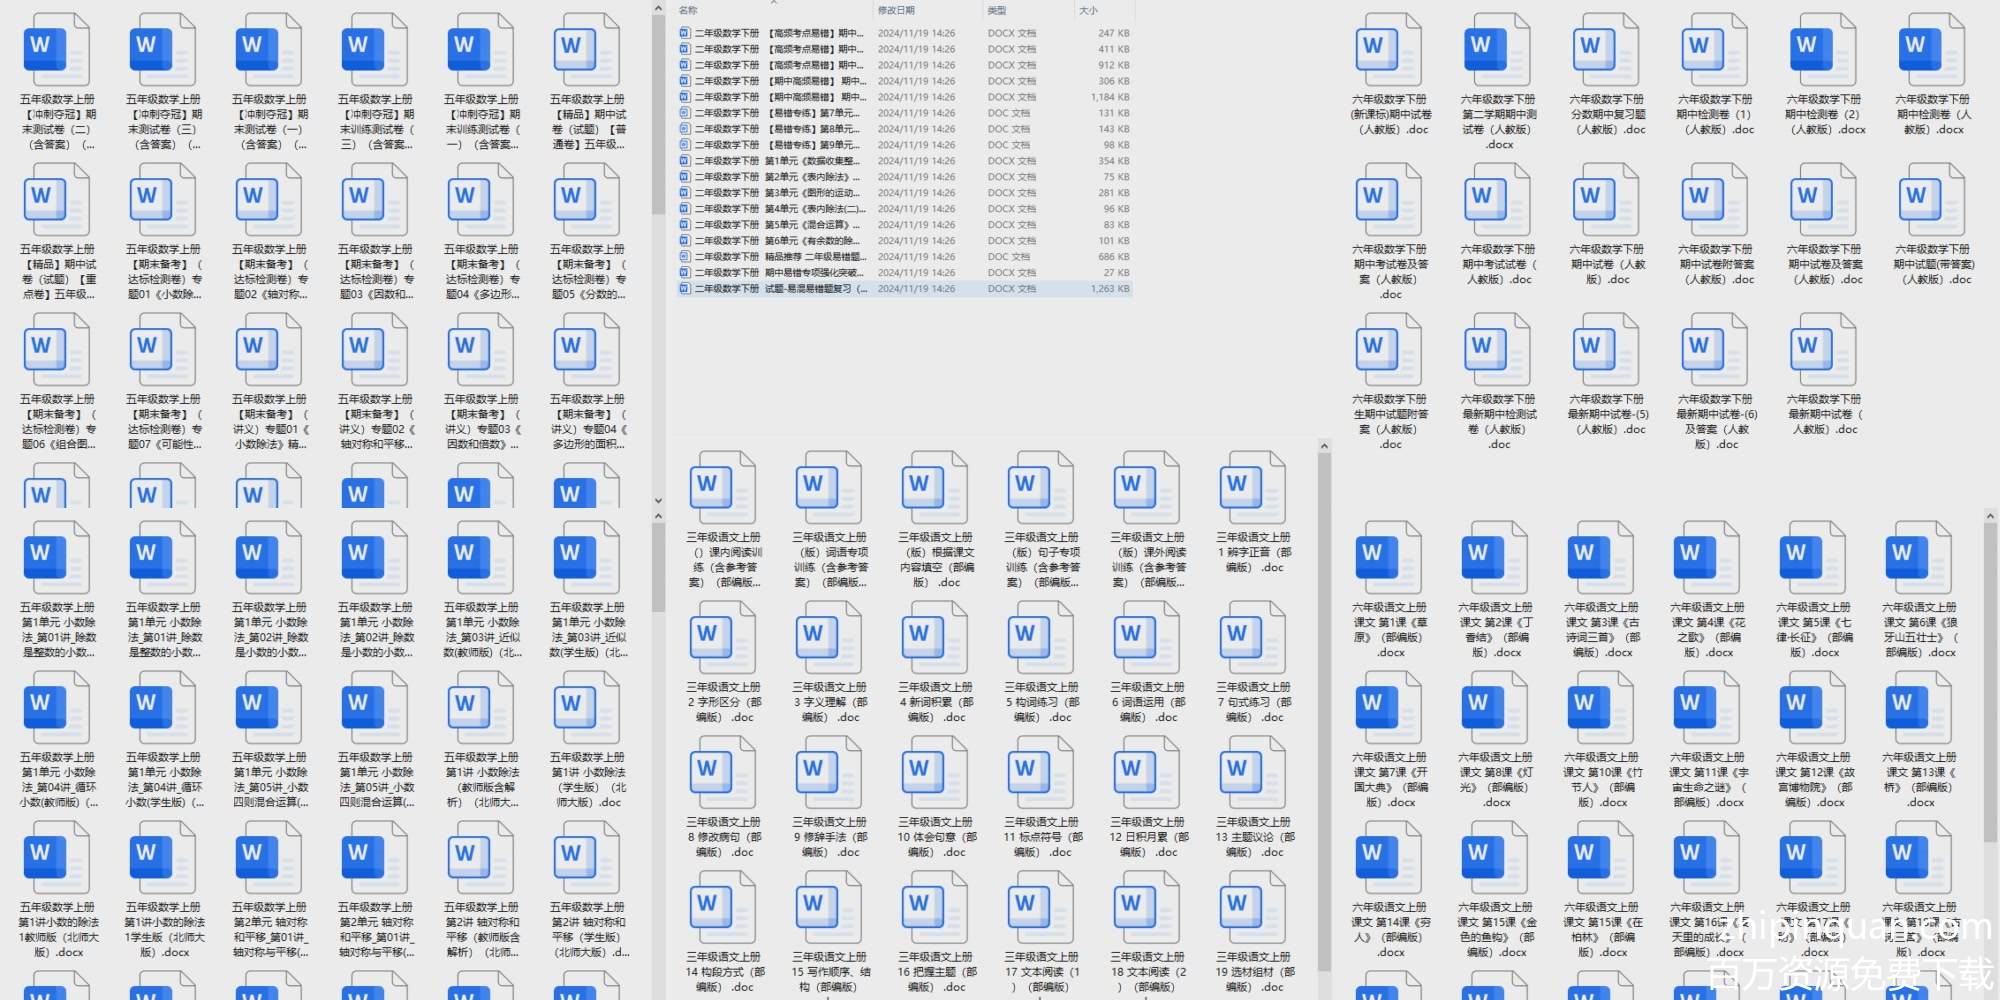Select 期末备考 达标检测卷 专题05《分数的 file icon
The image size is (2000, 1000).
click(x=586, y=199)
